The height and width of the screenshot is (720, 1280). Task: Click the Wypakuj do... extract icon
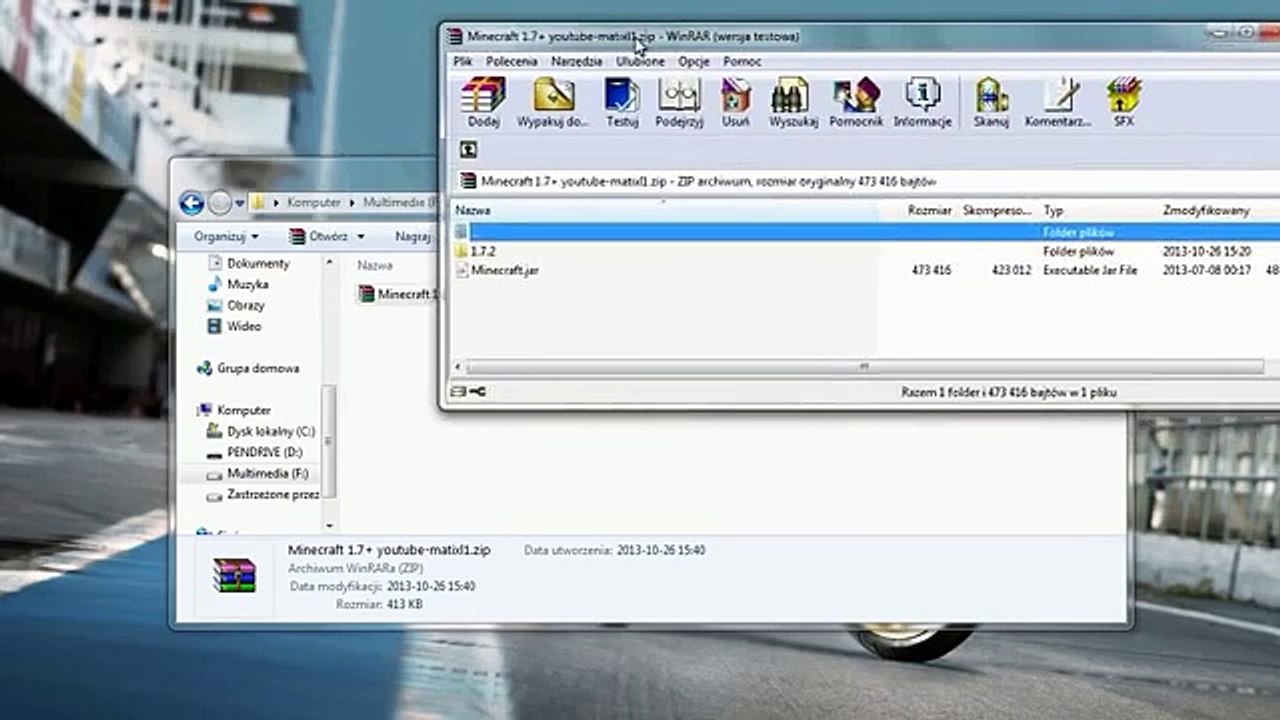click(x=553, y=102)
